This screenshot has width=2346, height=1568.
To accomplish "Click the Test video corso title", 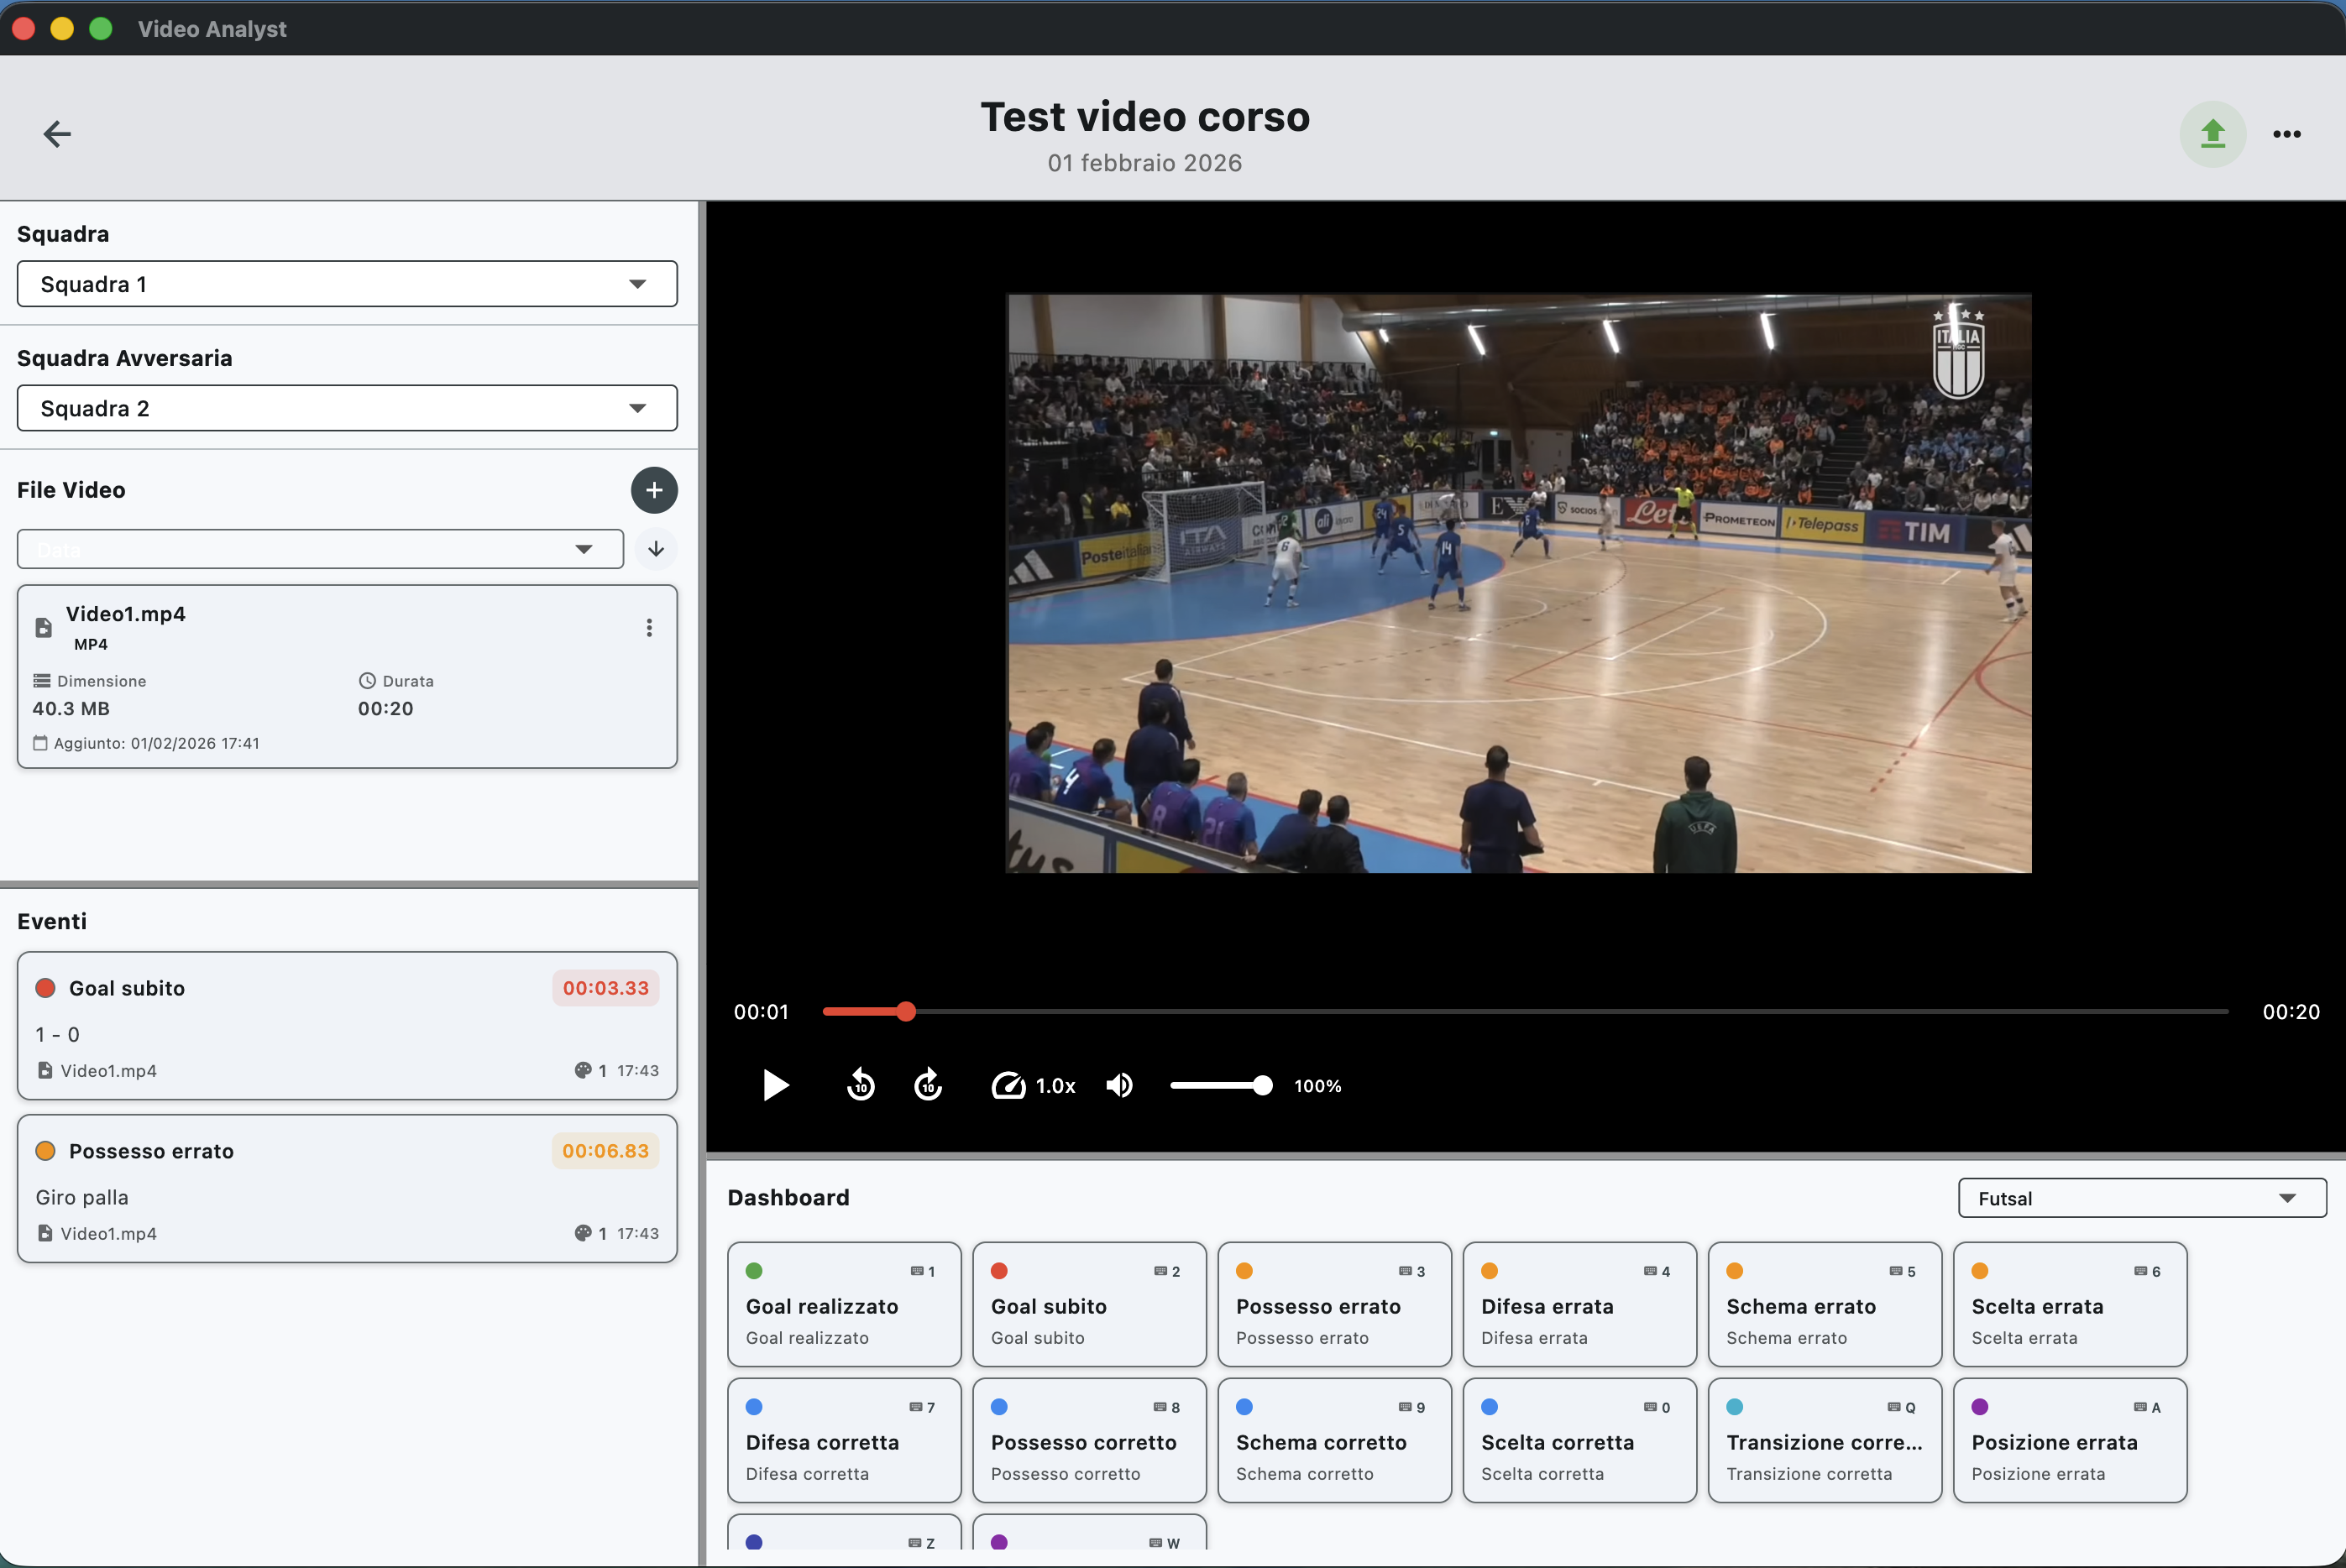I will click(1145, 117).
